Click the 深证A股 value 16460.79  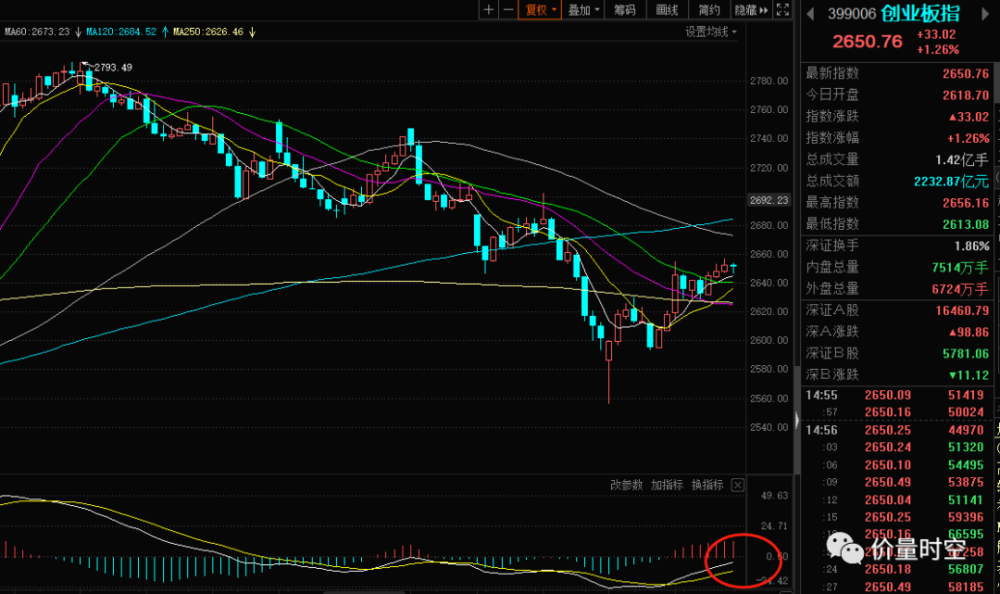[962, 311]
